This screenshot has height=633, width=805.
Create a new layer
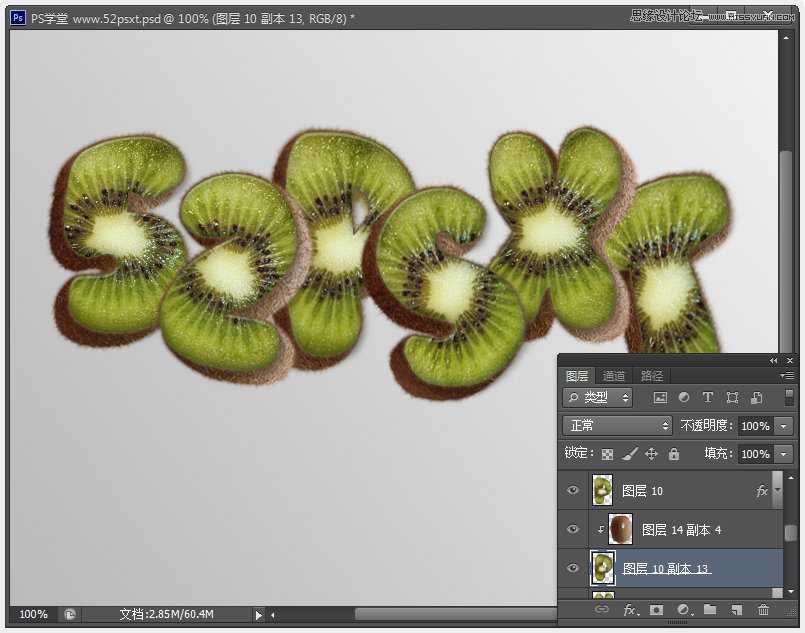point(737,609)
